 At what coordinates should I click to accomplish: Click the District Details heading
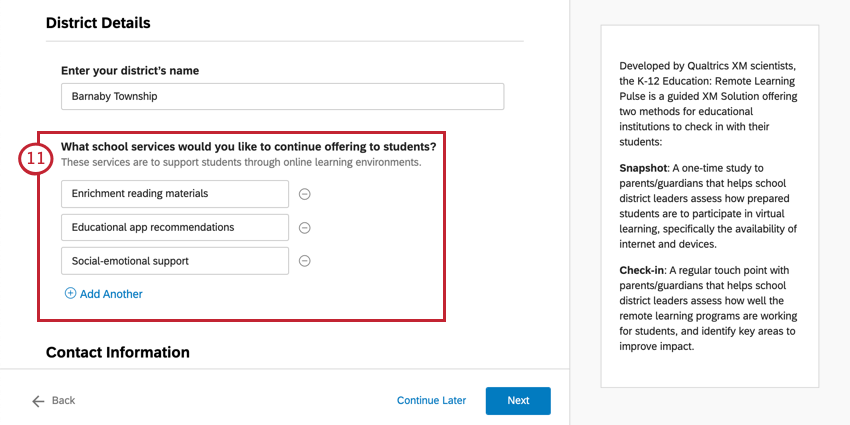[x=98, y=22]
